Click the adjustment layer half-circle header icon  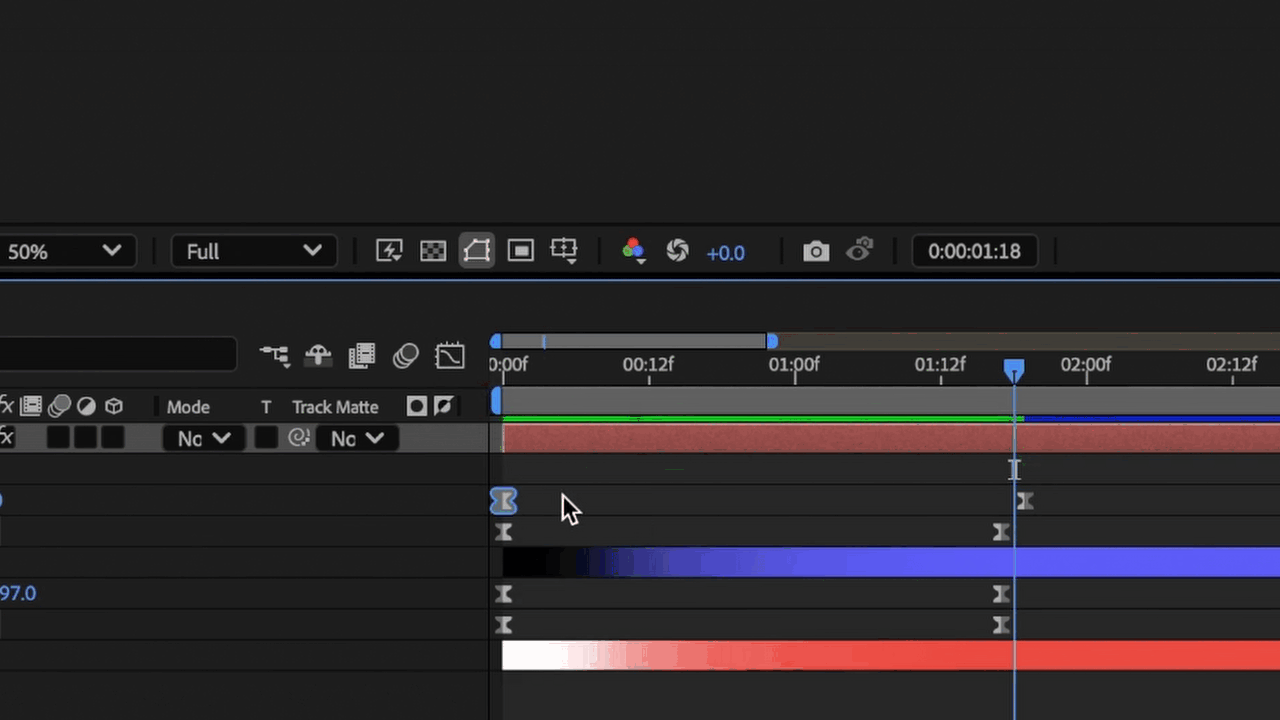(86, 406)
